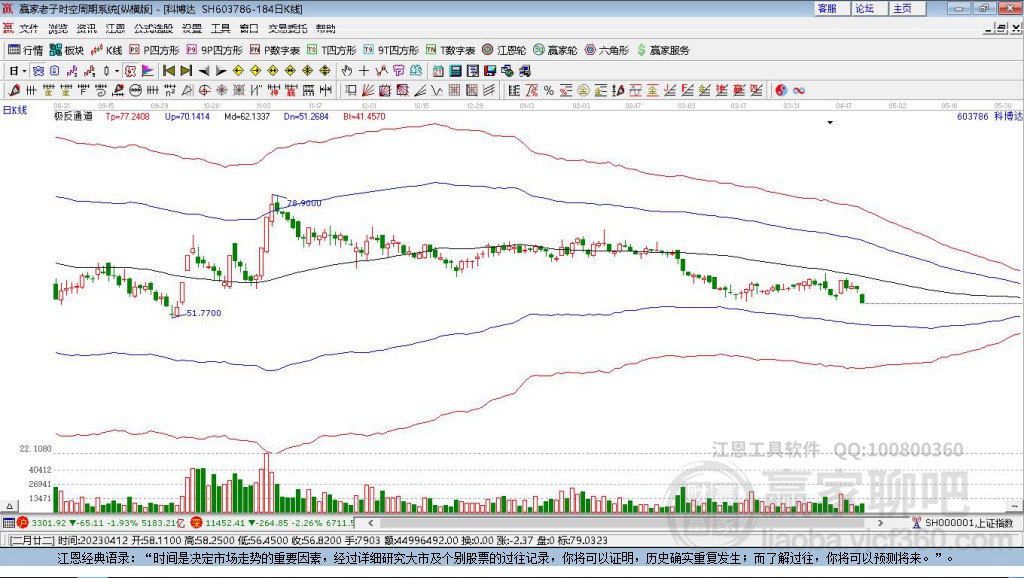Open the 江恩 menu
Screen dimensions: 1024x578
[115, 28]
